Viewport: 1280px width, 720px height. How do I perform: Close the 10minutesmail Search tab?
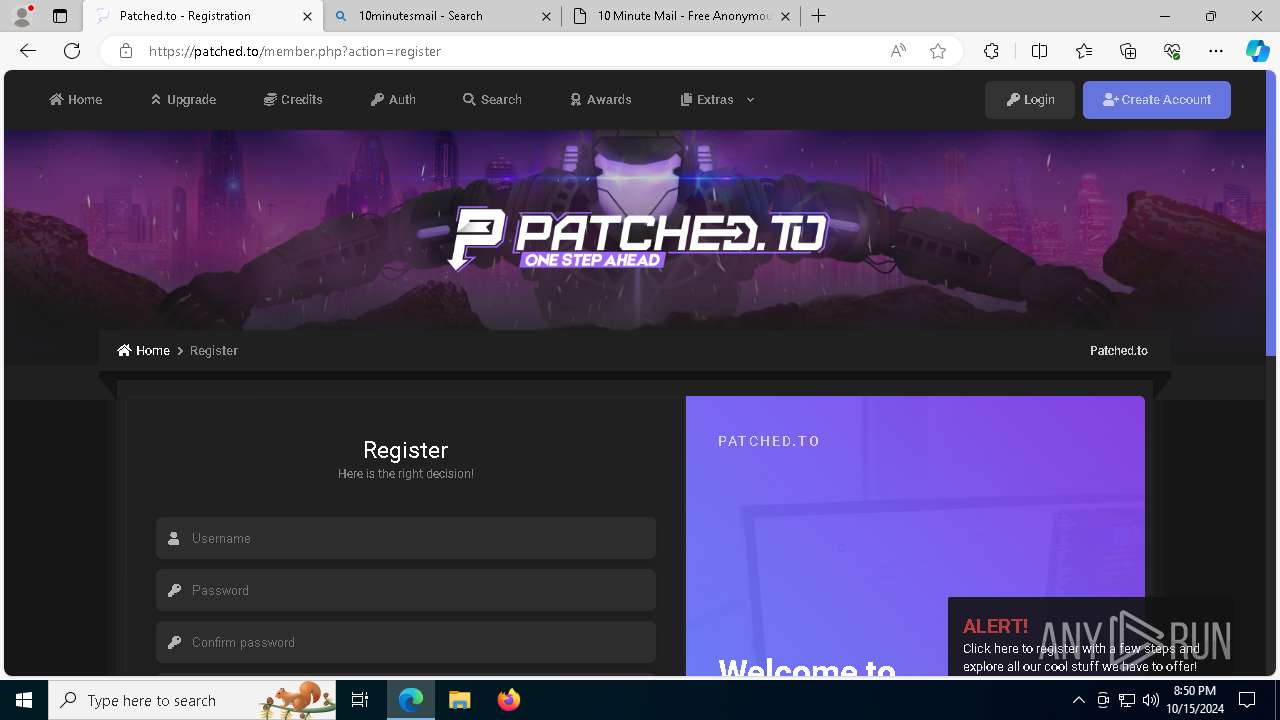pos(546,16)
